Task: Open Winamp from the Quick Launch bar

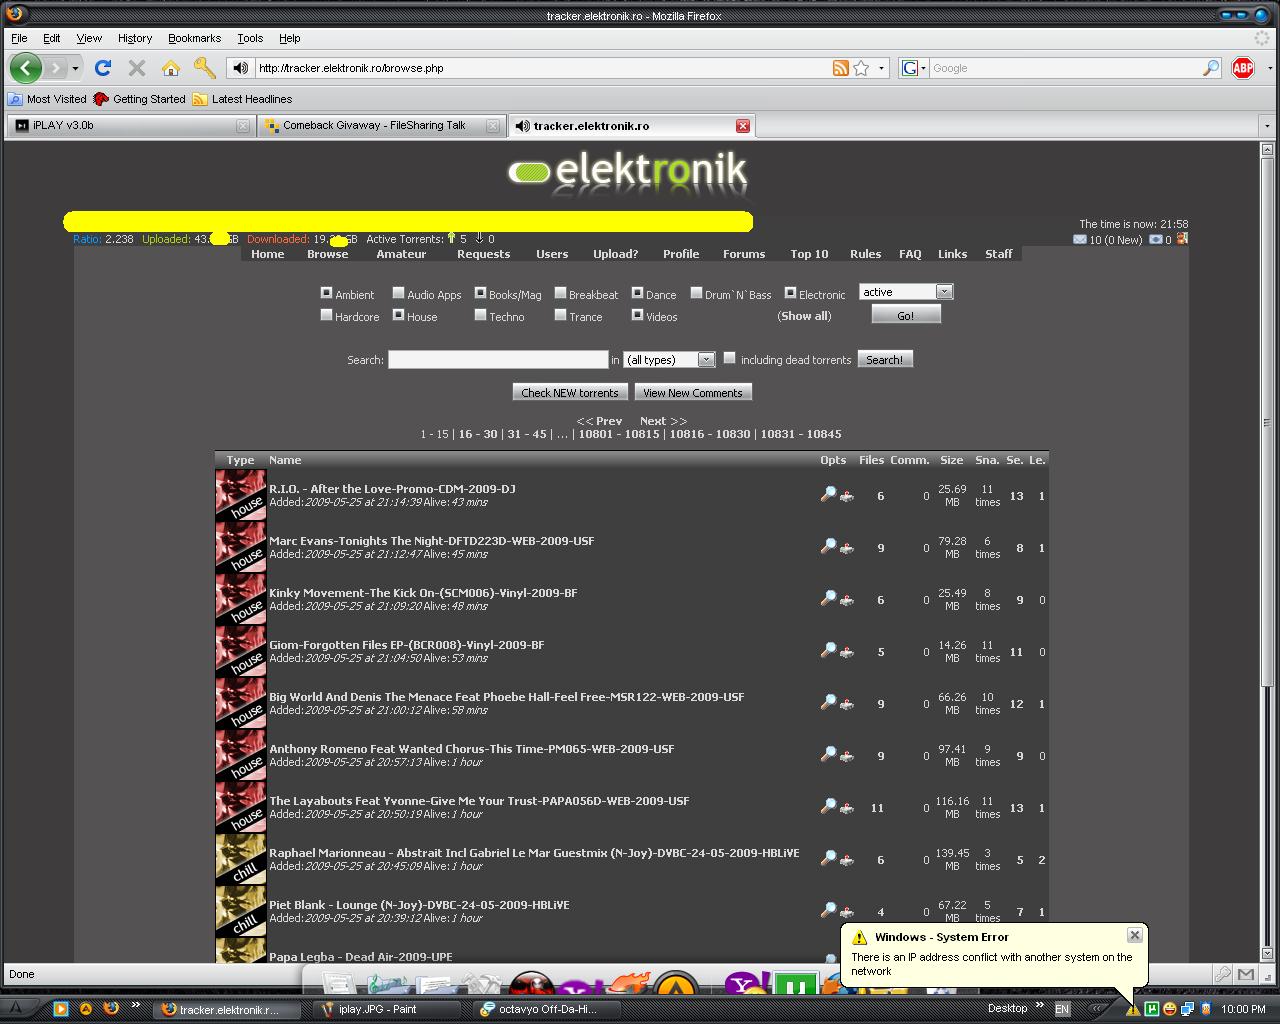Action: coord(85,1009)
